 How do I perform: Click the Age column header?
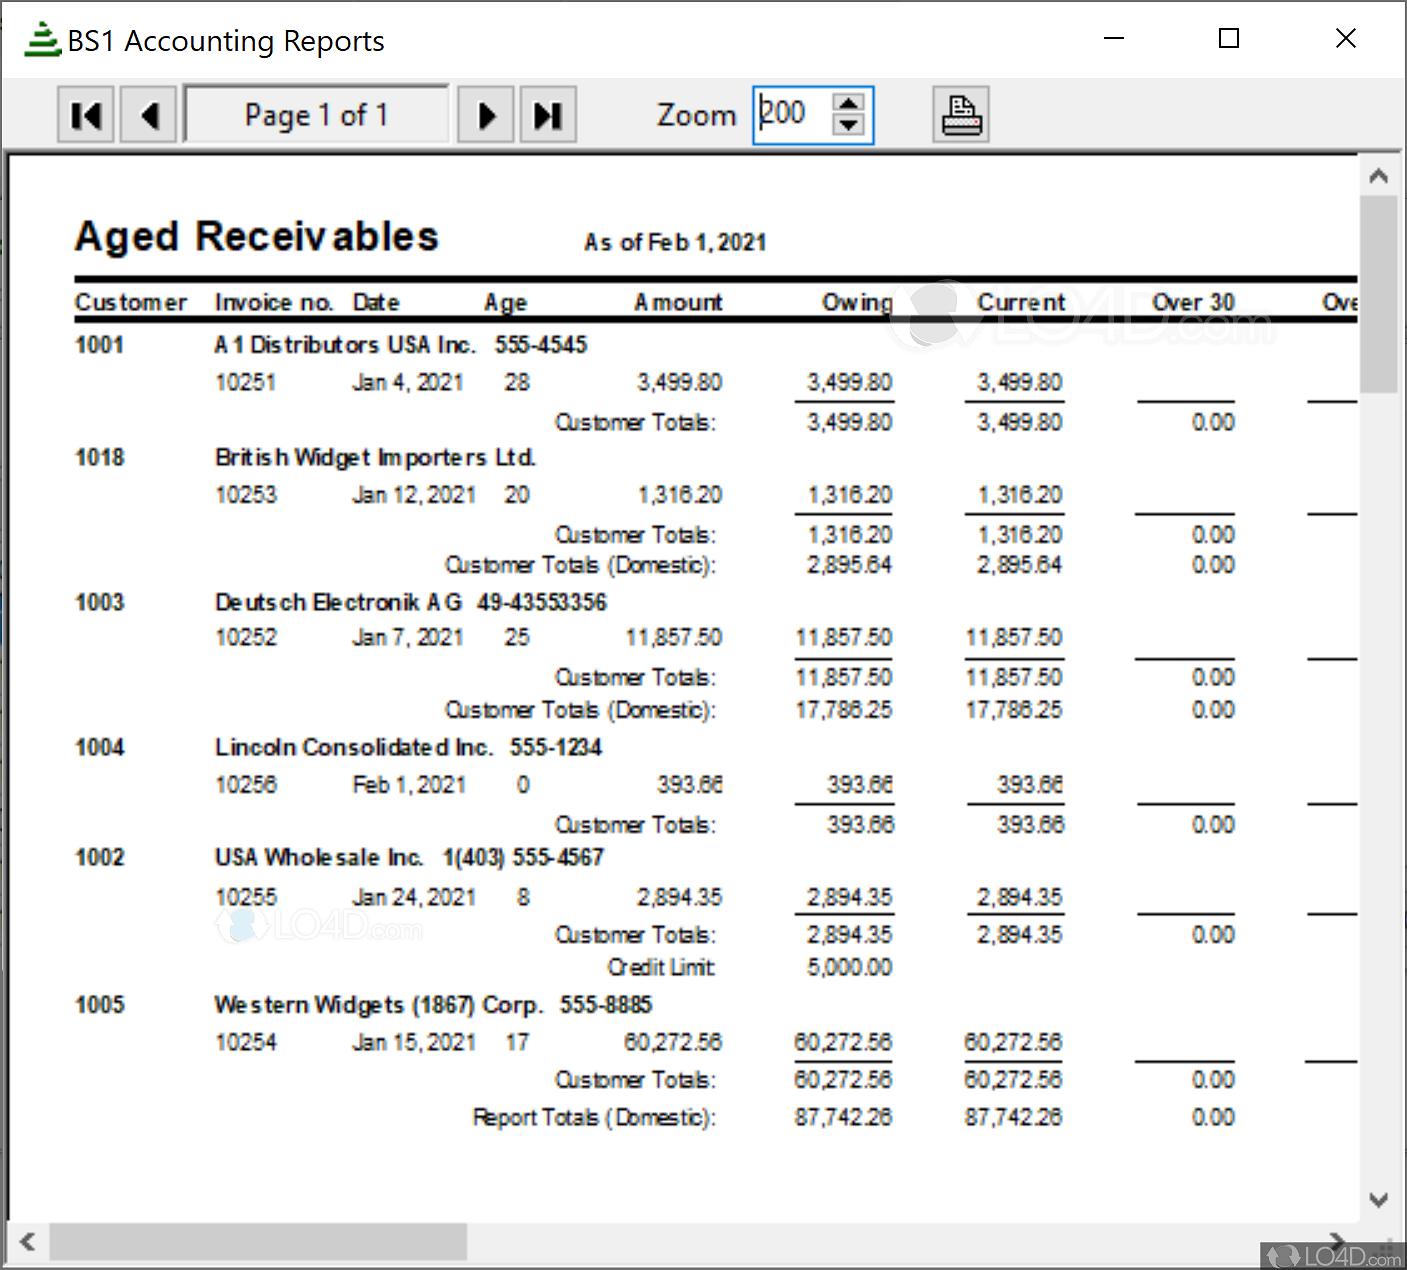[x=506, y=303]
